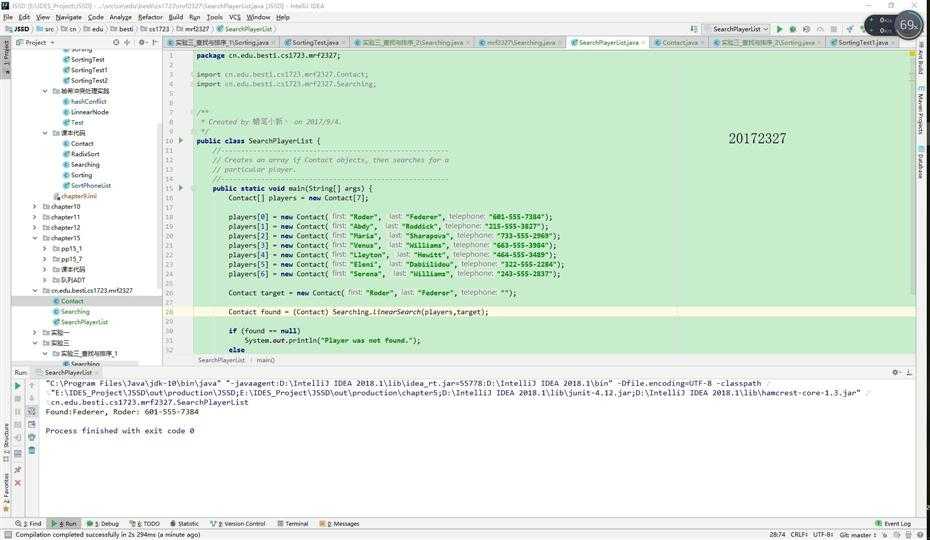This screenshot has width=930, height=540.
Task: Click the main() breadcrumb below the editor
Action: click(265, 360)
